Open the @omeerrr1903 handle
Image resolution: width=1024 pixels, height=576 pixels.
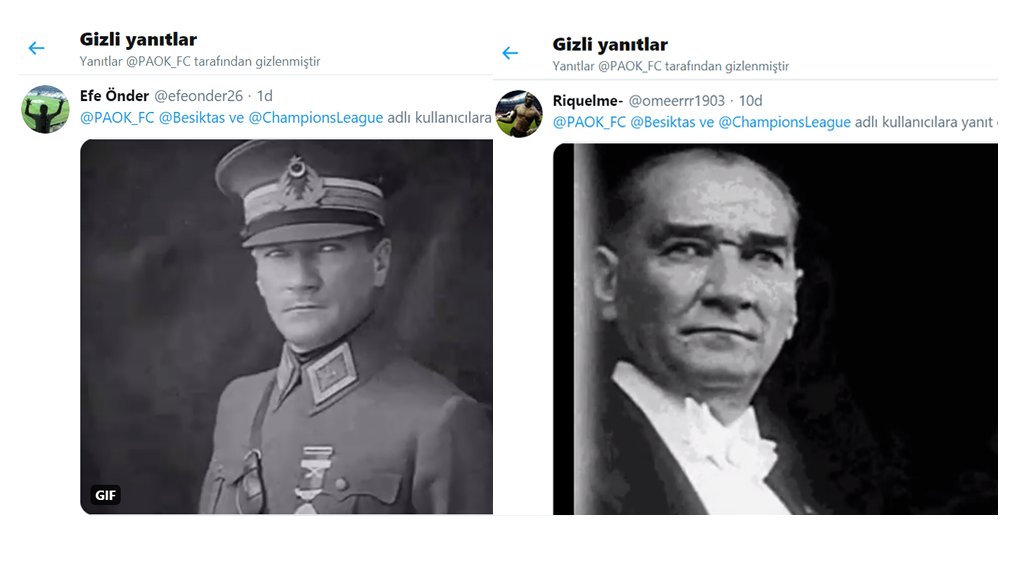(677, 101)
